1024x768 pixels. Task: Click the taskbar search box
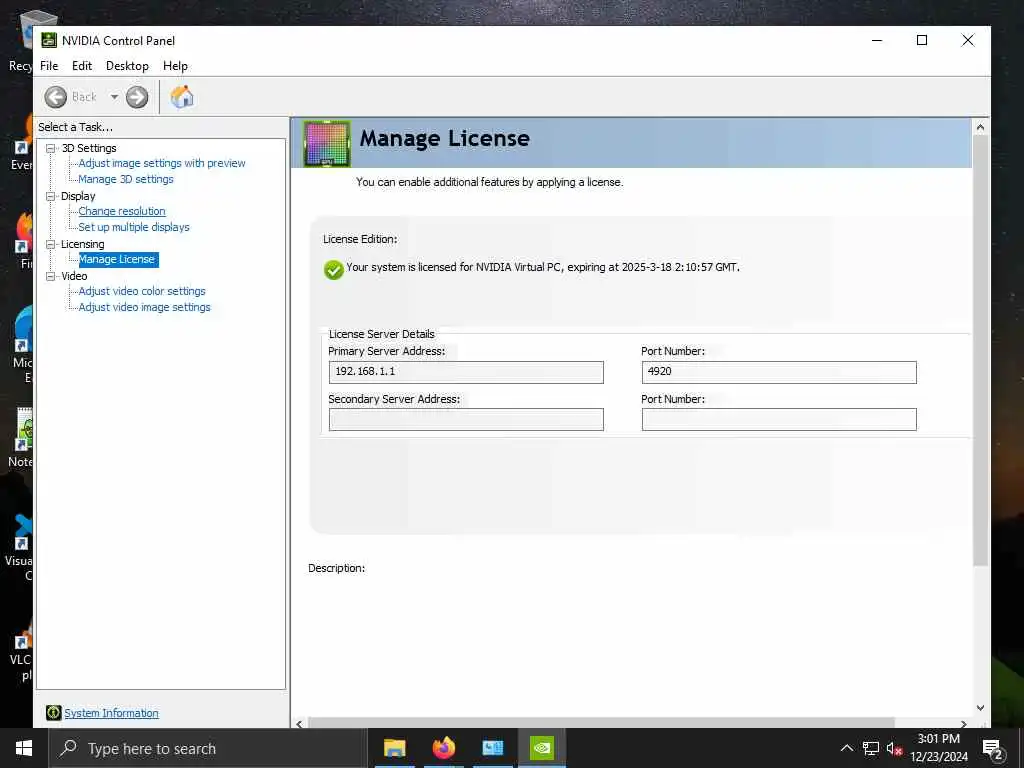[x=208, y=748]
